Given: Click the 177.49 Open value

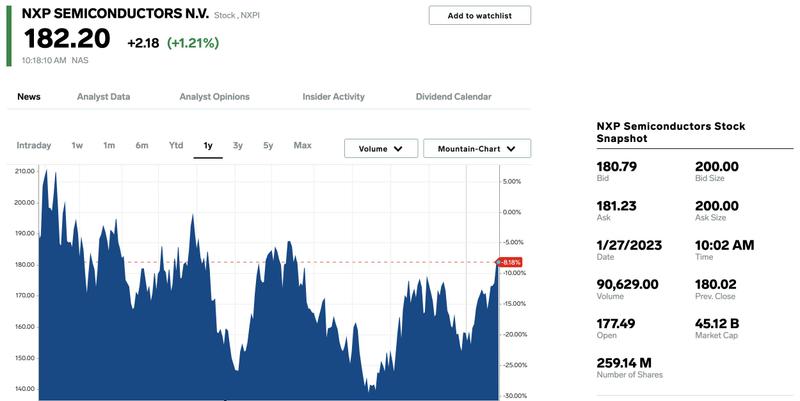Looking at the screenshot, I should coord(616,323).
